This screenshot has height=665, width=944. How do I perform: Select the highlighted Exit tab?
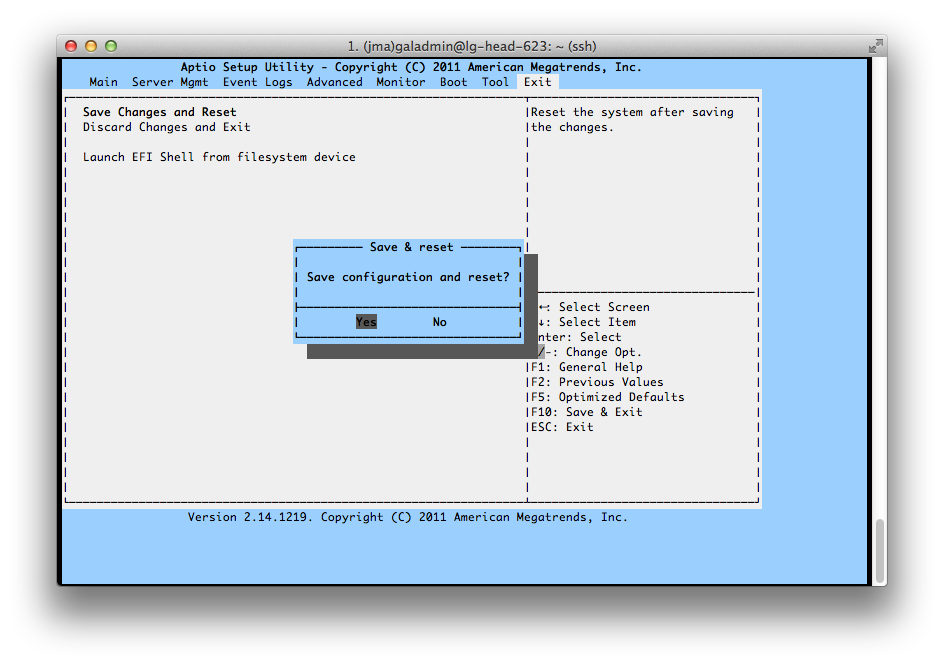(x=537, y=82)
